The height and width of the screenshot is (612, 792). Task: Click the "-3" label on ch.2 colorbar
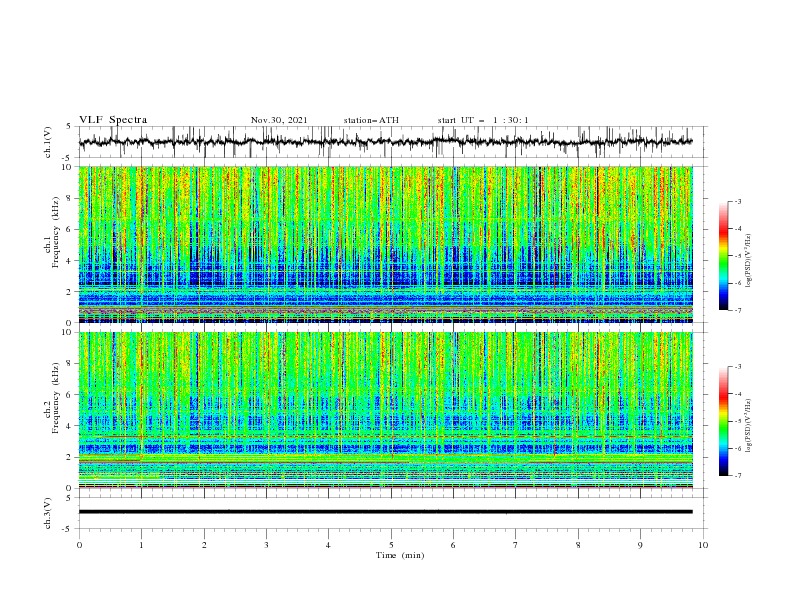click(738, 367)
